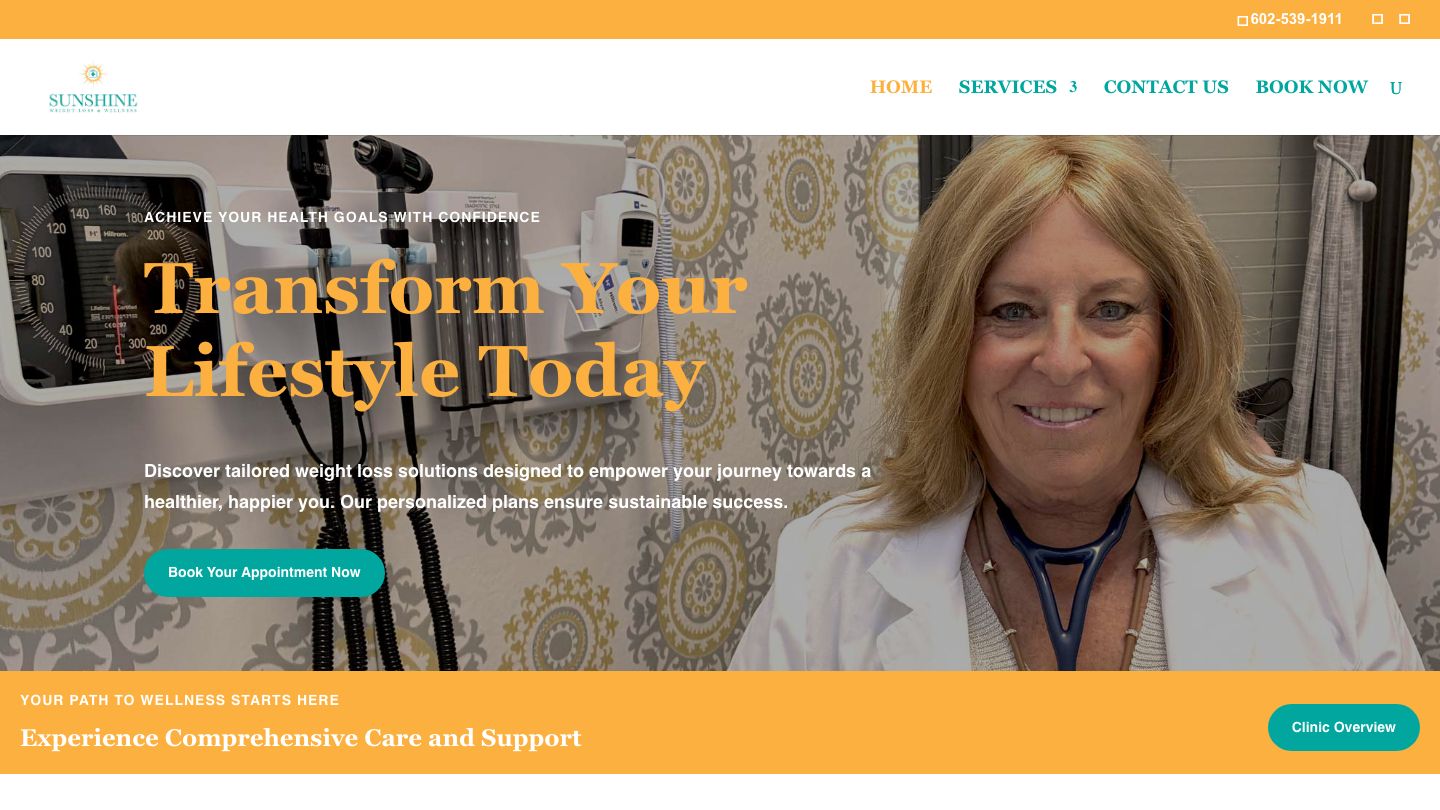Open the last social icon in top bar
This screenshot has width=1440, height=810.
(1404, 19)
